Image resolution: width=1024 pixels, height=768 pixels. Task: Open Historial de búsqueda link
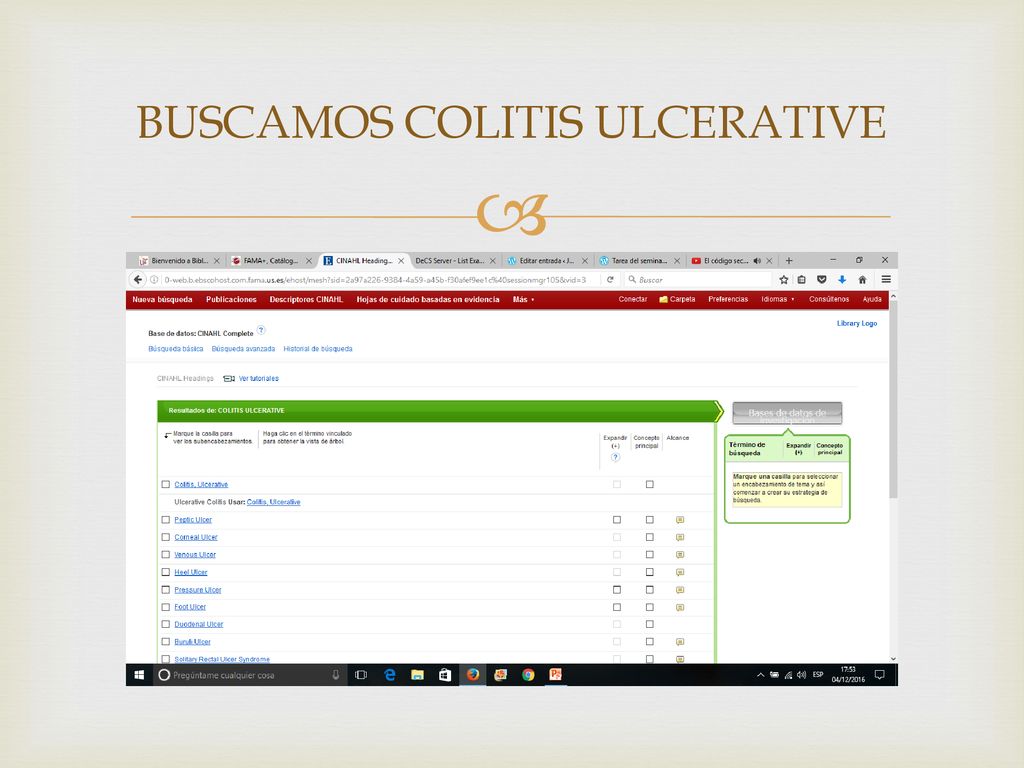click(x=318, y=349)
